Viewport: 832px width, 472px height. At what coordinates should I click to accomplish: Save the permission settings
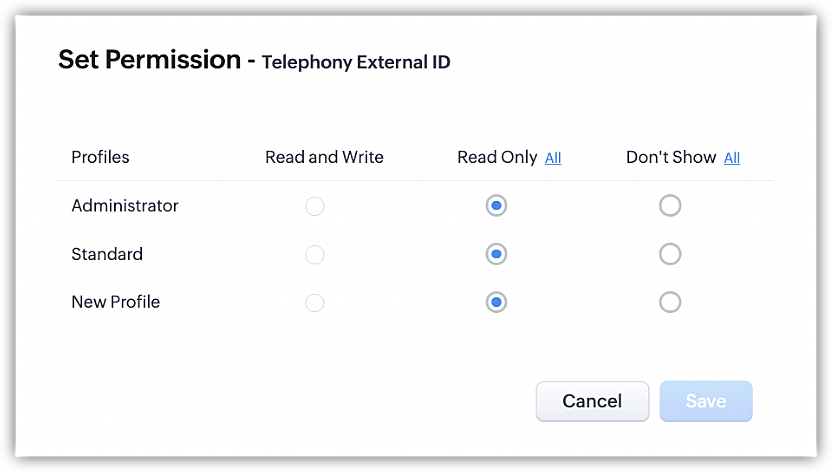point(706,401)
